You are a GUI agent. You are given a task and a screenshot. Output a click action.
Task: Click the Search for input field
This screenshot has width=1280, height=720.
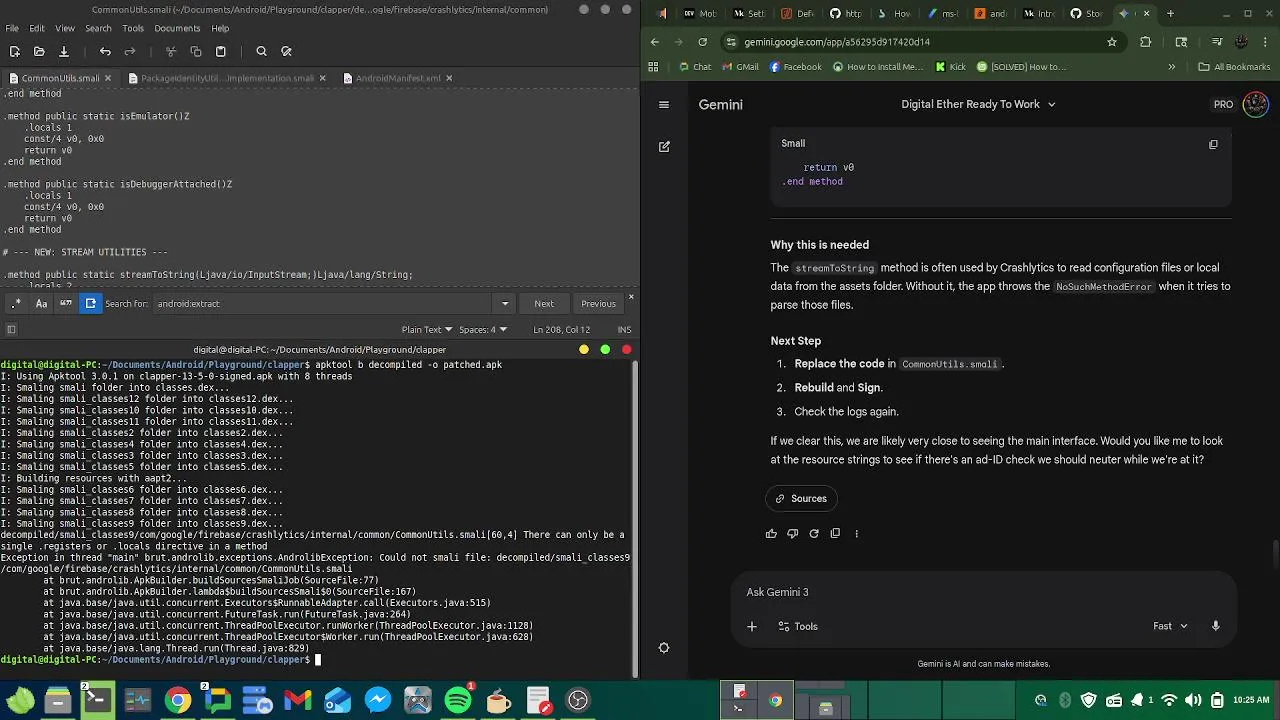[x=324, y=303]
